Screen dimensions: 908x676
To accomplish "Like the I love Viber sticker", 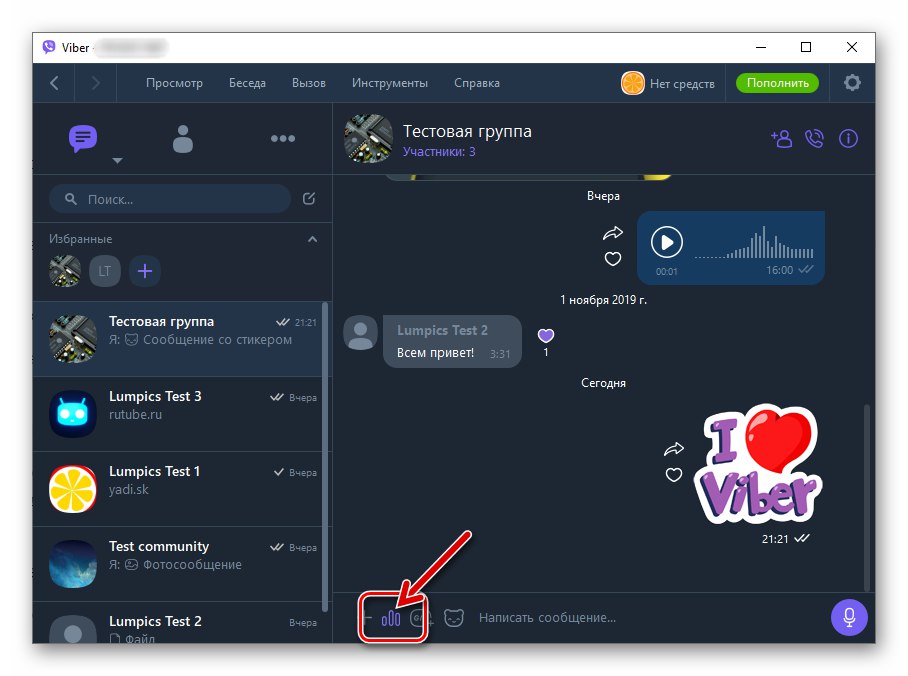I will pos(673,475).
